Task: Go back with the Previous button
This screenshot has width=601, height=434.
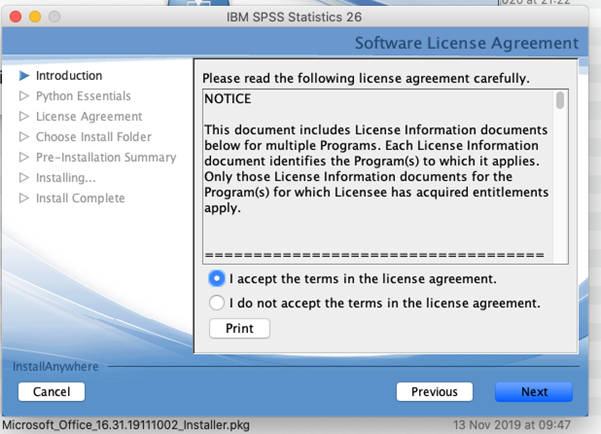Action: coord(434,392)
